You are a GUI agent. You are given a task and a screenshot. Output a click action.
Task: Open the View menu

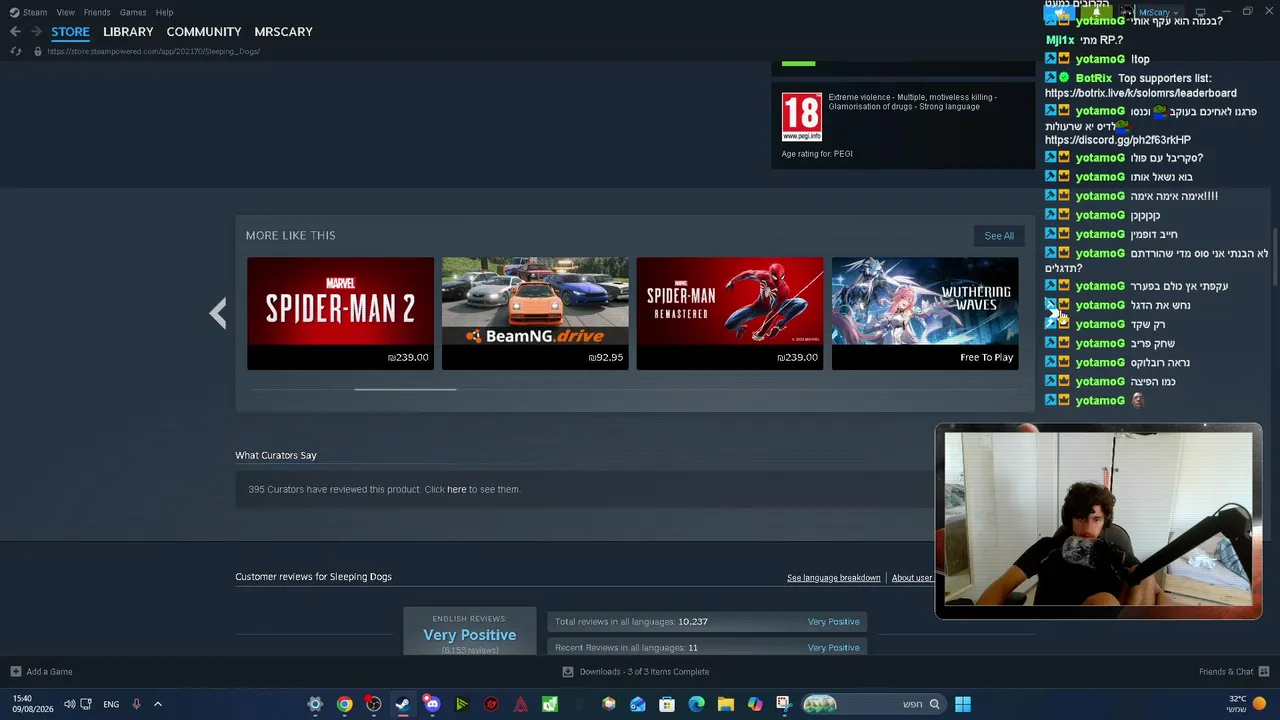(65, 12)
